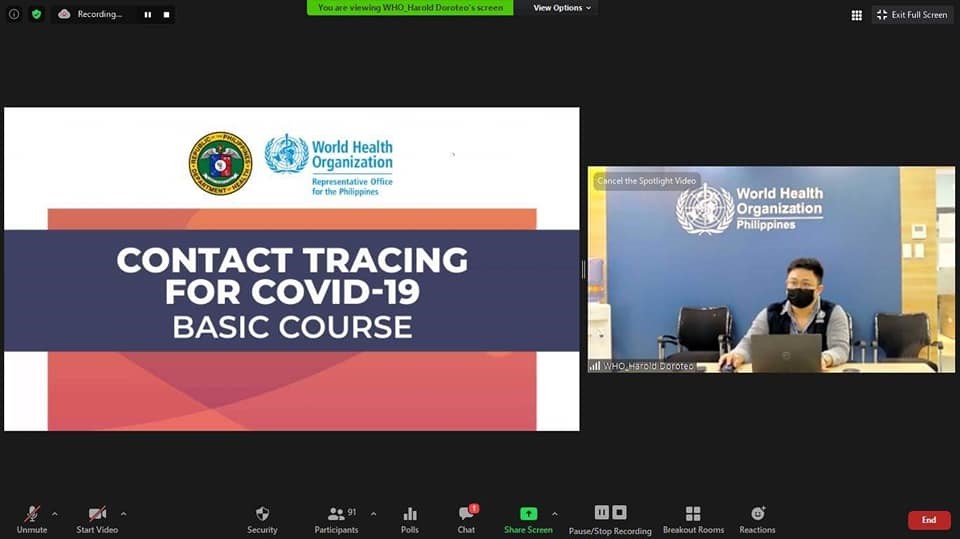The height and width of the screenshot is (539, 960).
Task: Open Breakout Rooms
Action: coord(693,519)
